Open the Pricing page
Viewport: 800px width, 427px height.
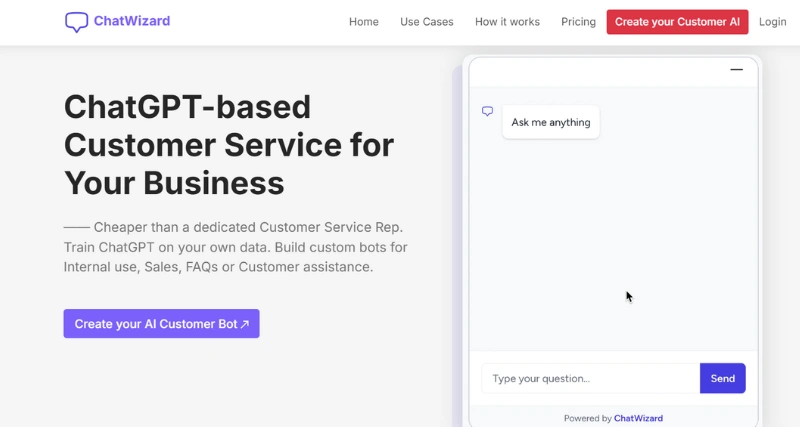[578, 22]
